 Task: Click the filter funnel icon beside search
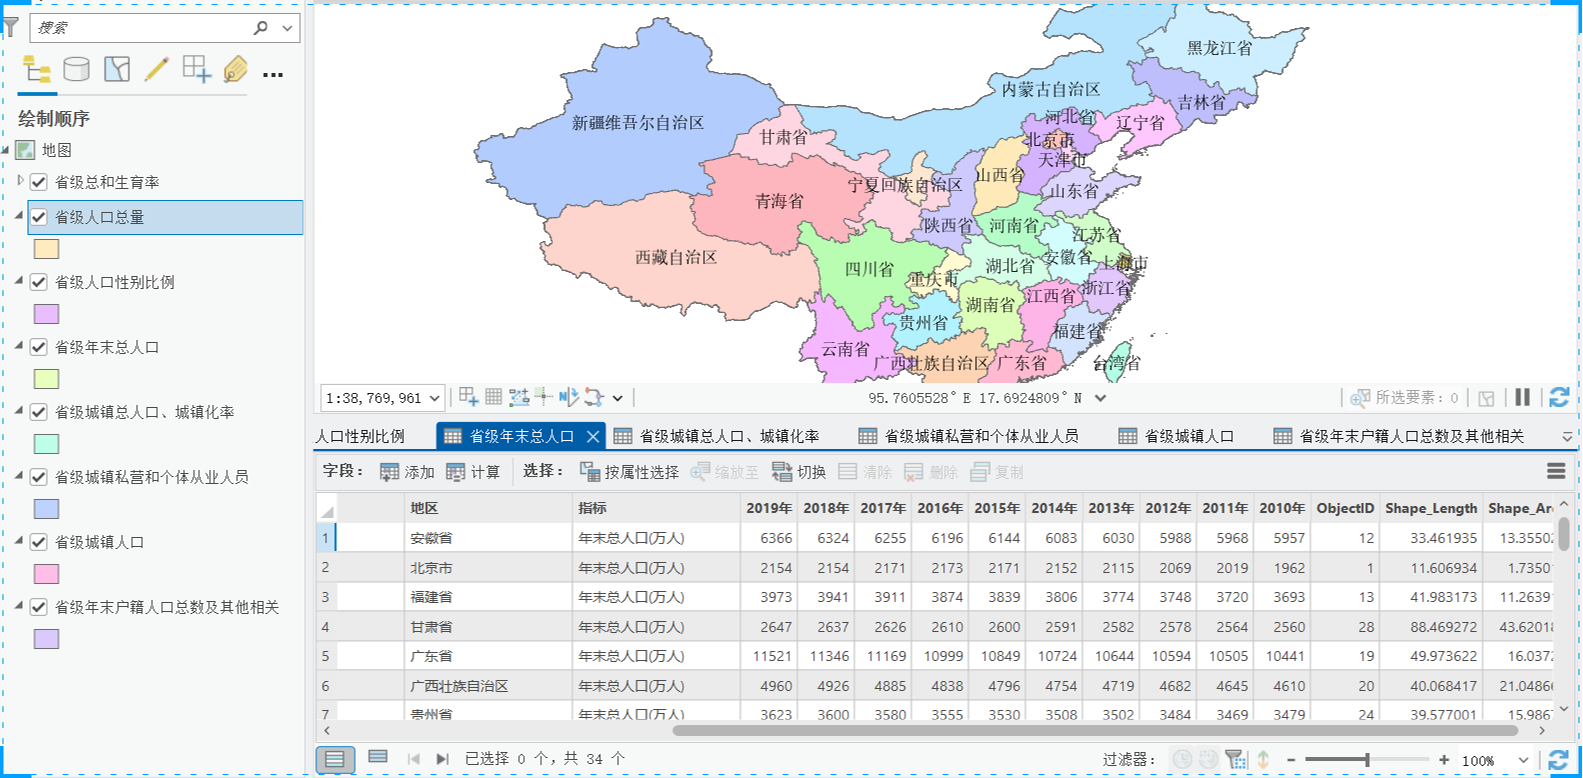point(11,28)
